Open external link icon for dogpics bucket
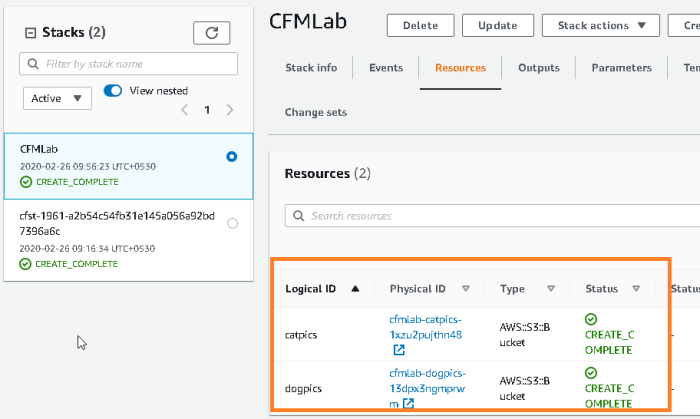Viewport: 700px width, 419px height. [x=408, y=404]
